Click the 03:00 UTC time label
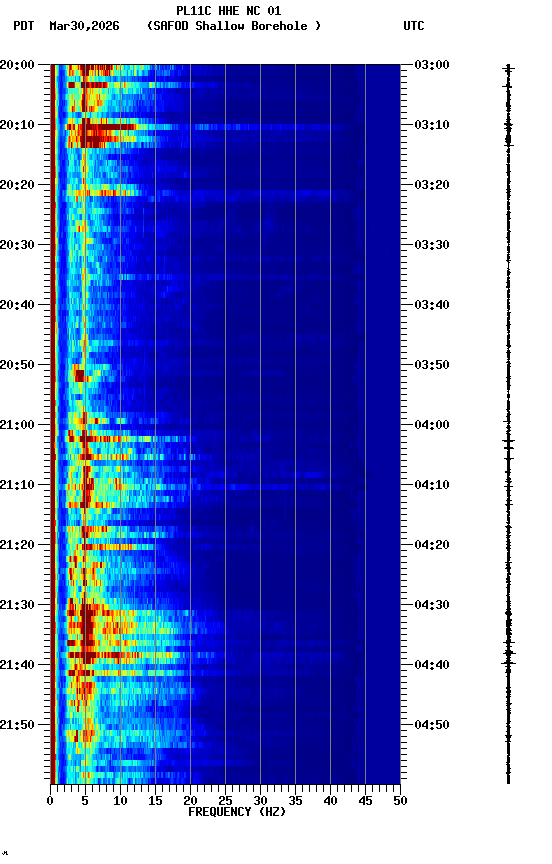 click(432, 65)
